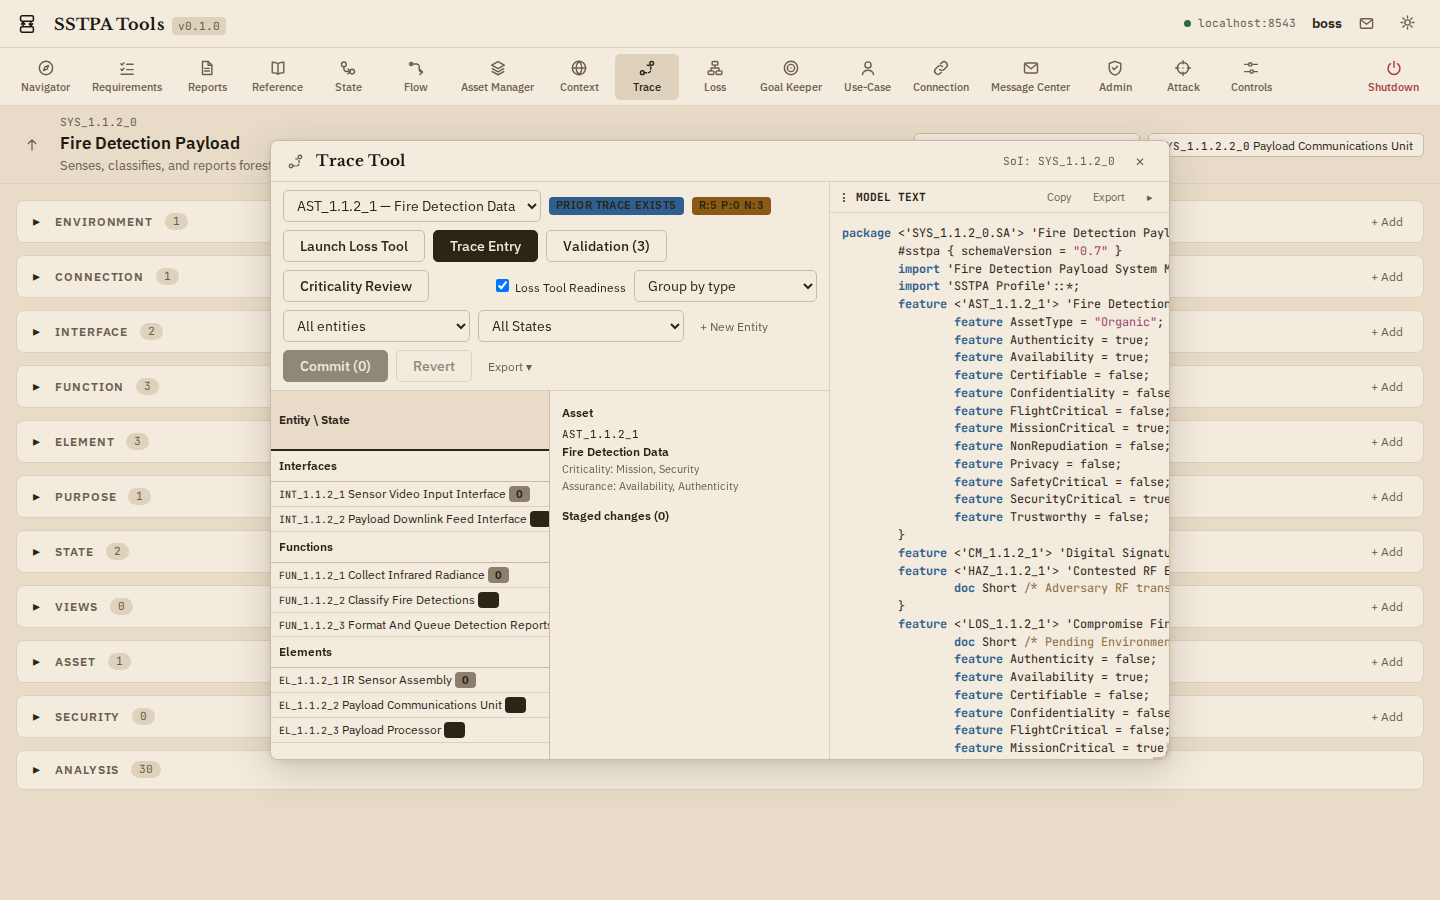Open the All entities filter dropdown

coord(377,326)
